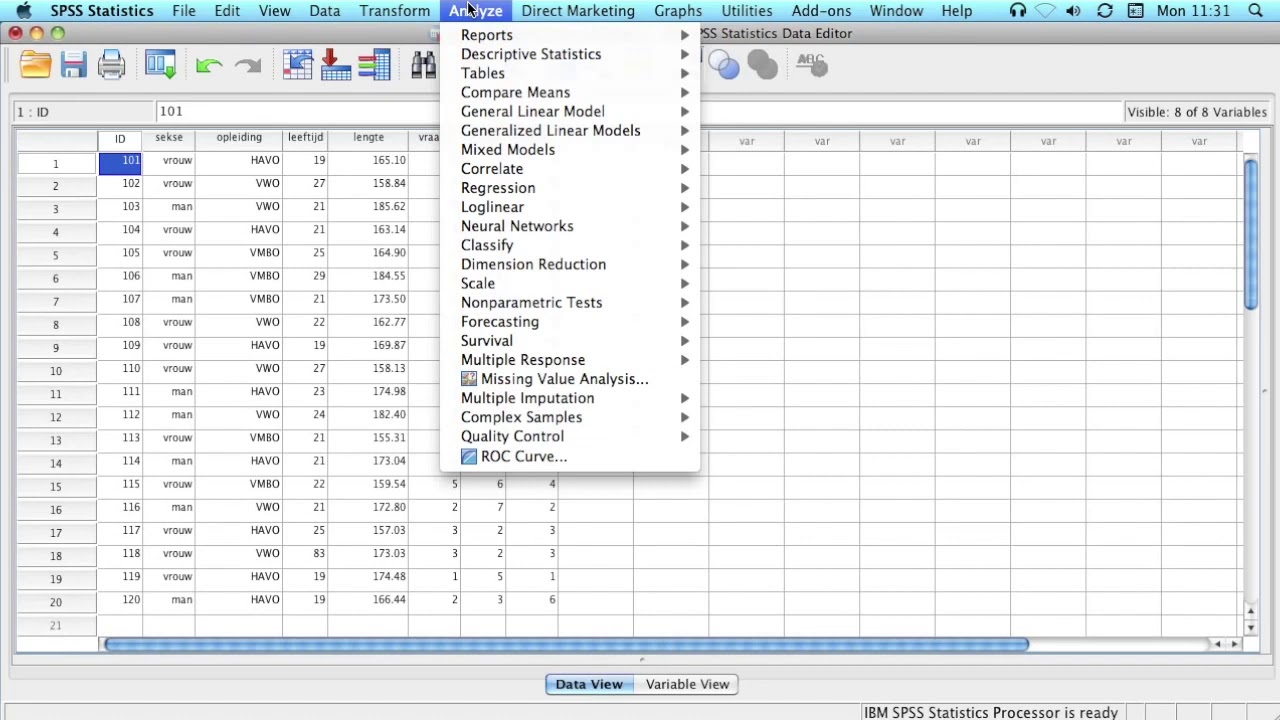1280x720 pixels.
Task: Click the volume speaker icon in menu bar
Action: point(1073,11)
